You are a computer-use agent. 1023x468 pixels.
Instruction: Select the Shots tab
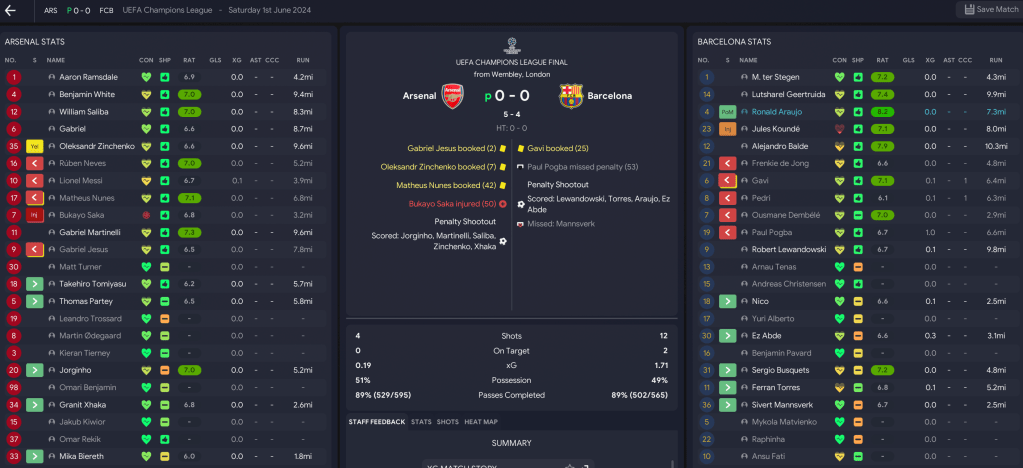[447, 422]
